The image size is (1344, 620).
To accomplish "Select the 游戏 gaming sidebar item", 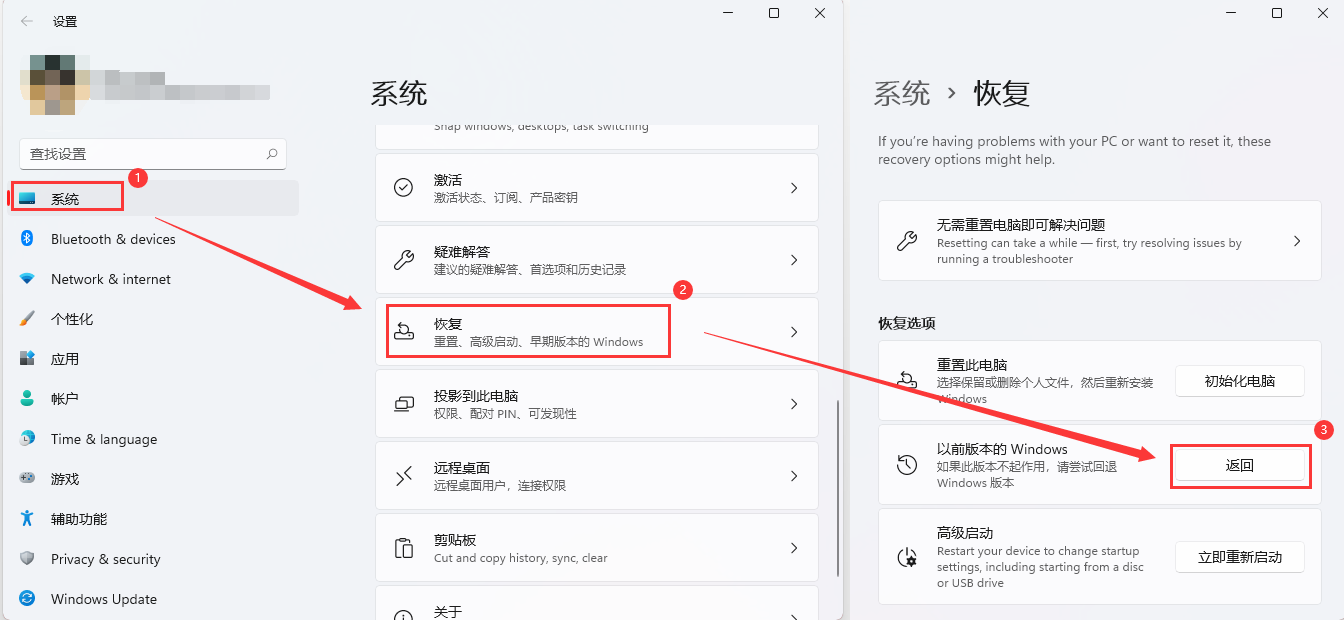I will (x=64, y=479).
